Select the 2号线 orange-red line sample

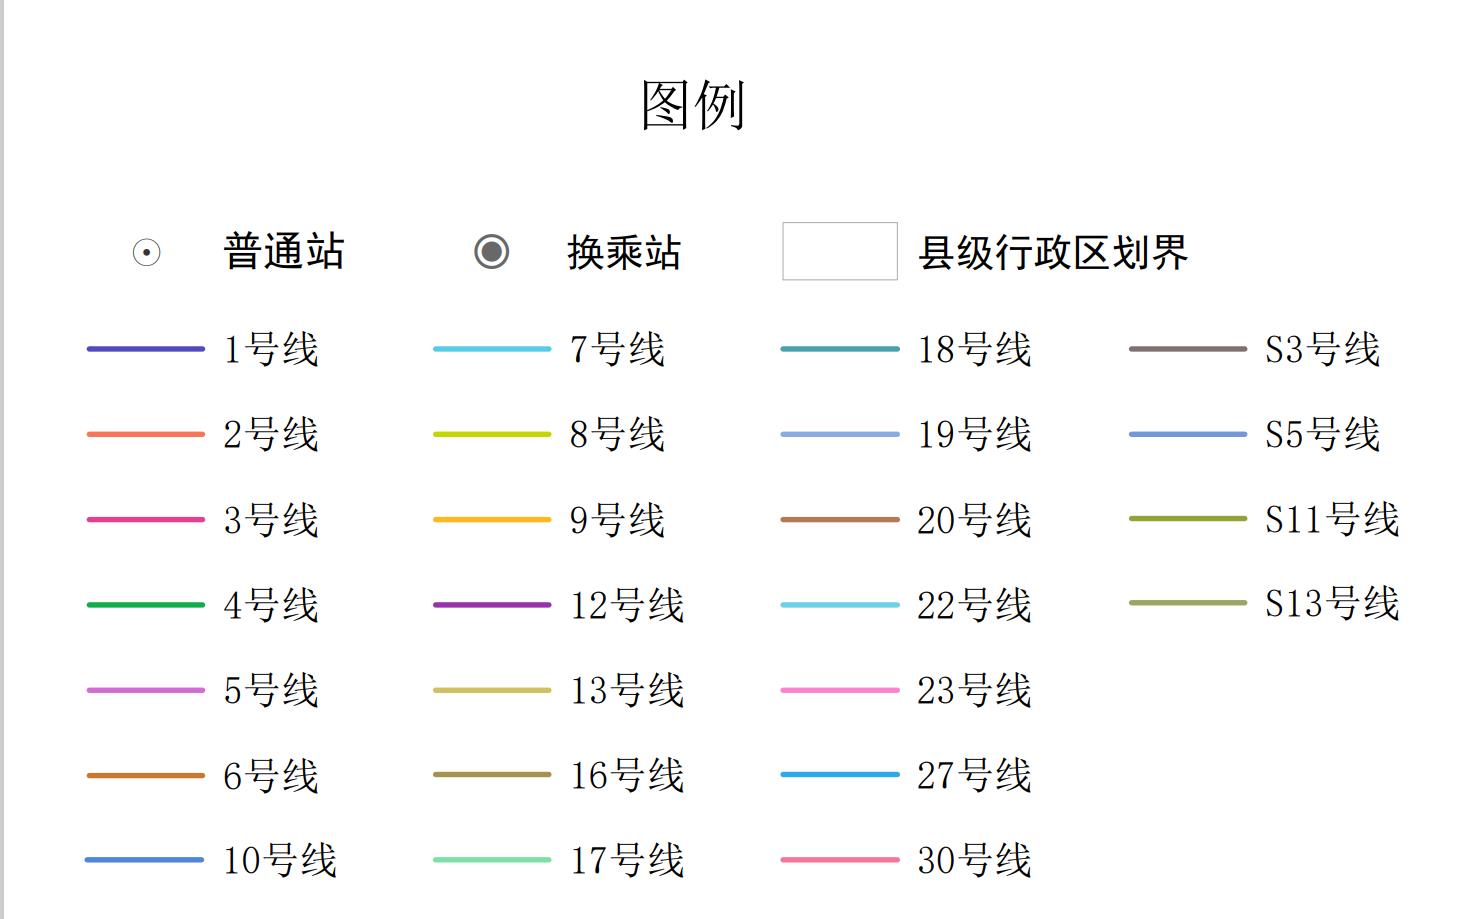point(145,434)
